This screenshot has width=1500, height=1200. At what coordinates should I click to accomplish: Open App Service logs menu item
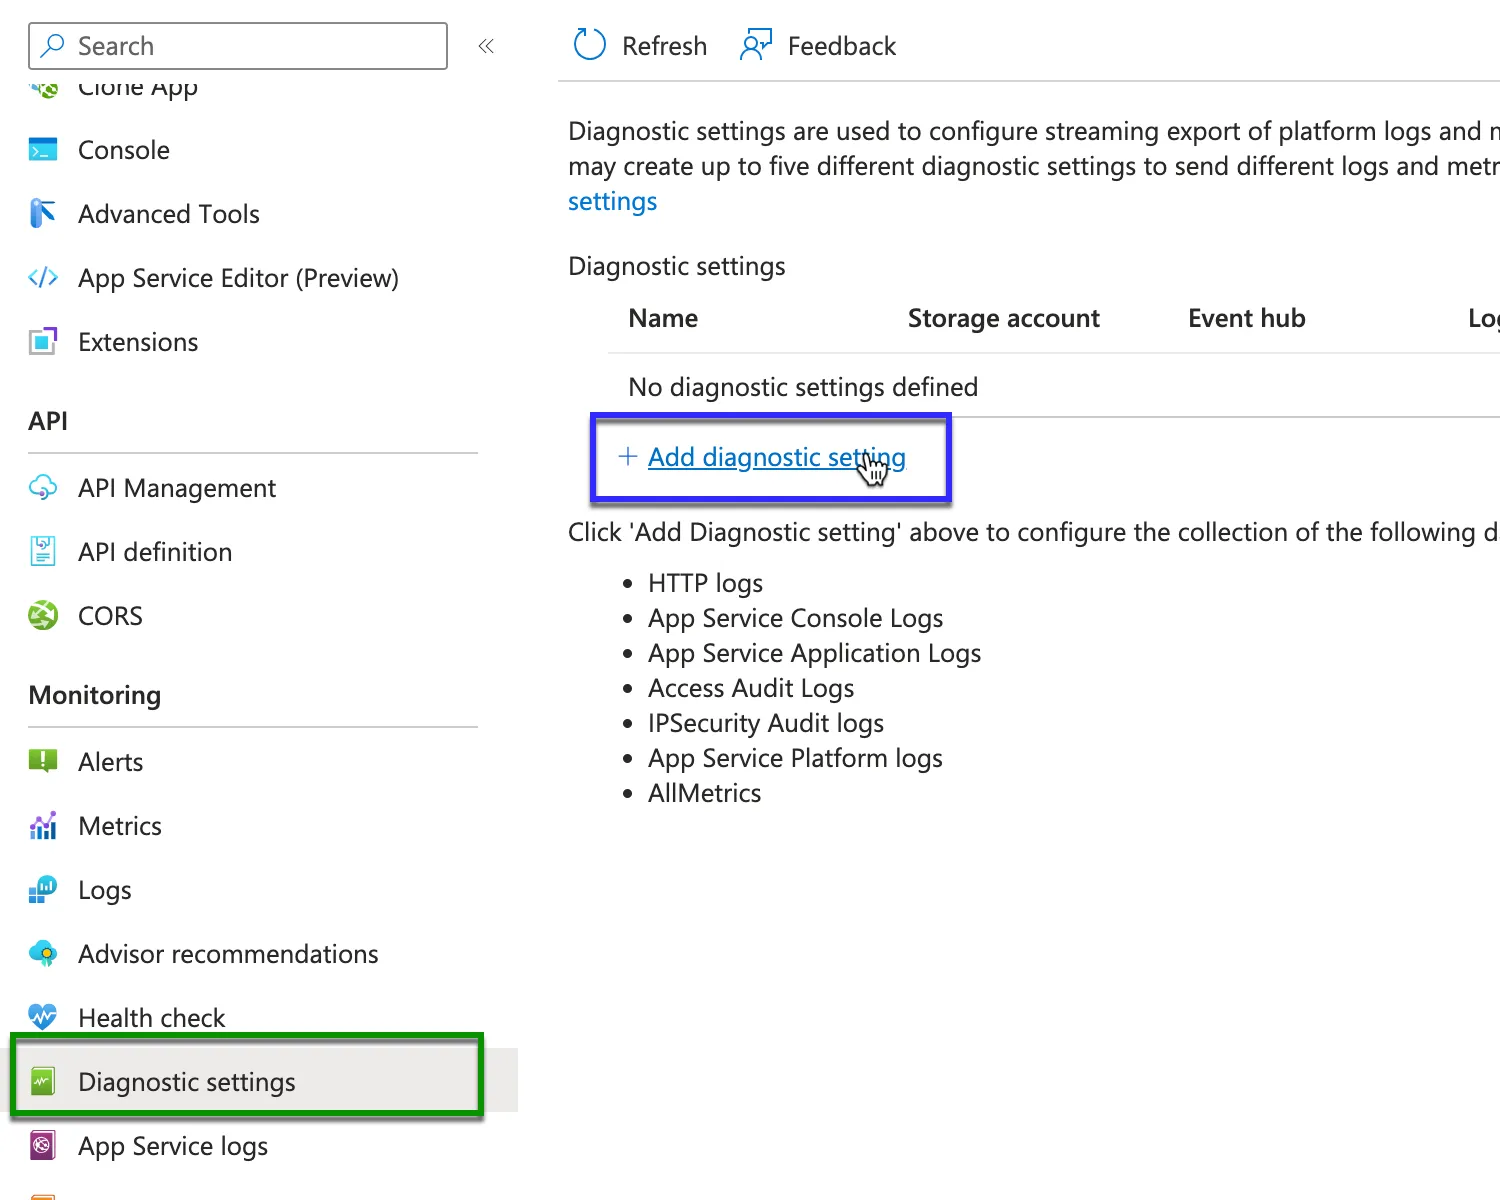coord(173,1146)
